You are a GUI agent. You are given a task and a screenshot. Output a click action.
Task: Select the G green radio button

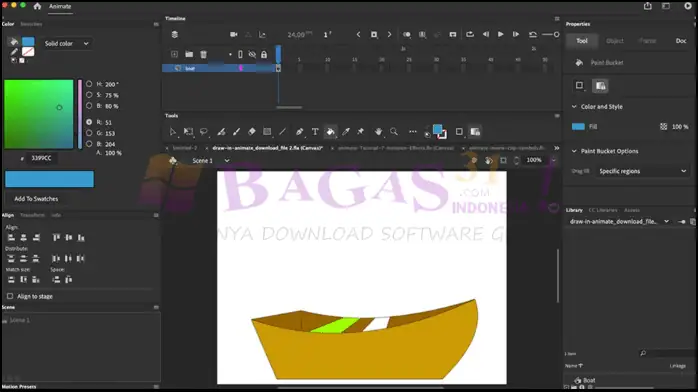pos(89,133)
